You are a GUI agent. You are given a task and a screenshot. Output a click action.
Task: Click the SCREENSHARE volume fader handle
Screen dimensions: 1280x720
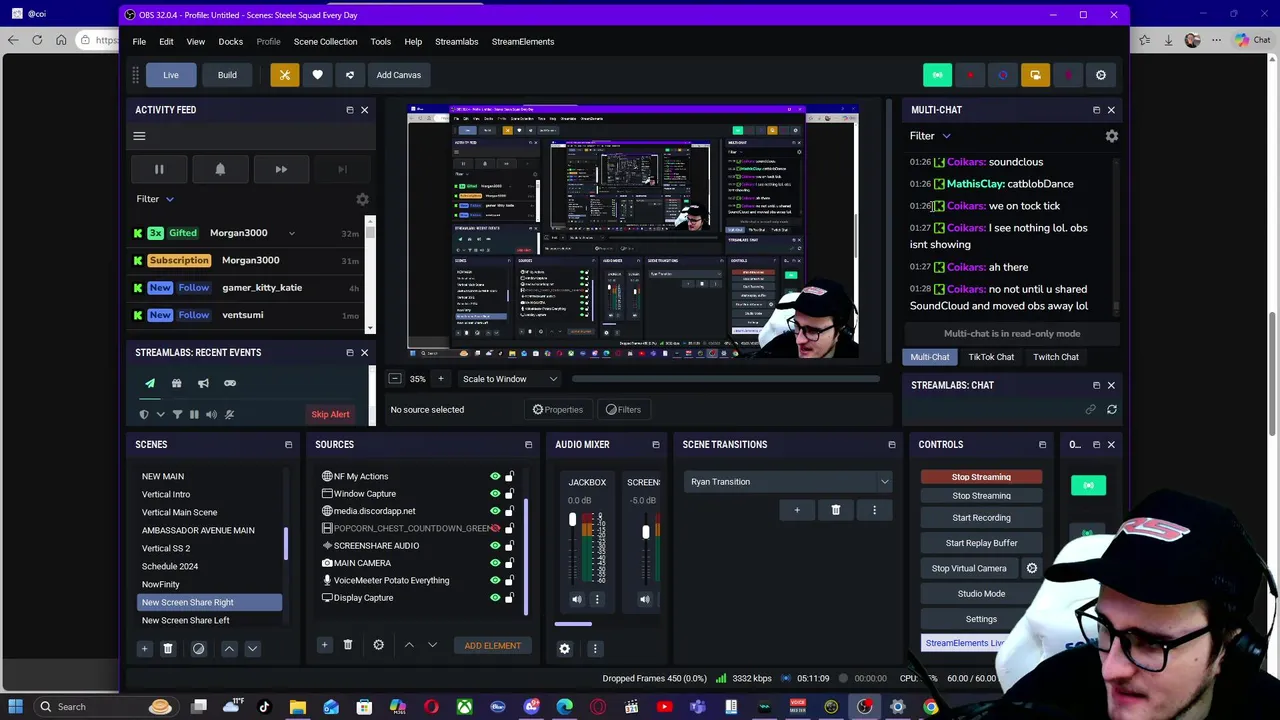(x=645, y=532)
